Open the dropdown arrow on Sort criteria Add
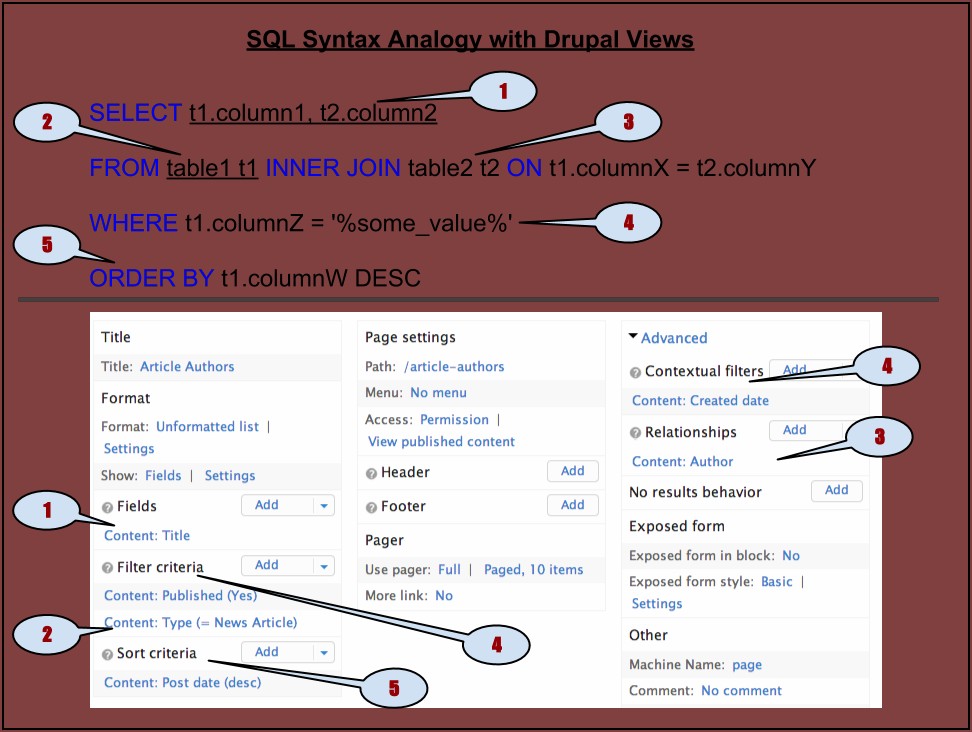 coord(323,653)
